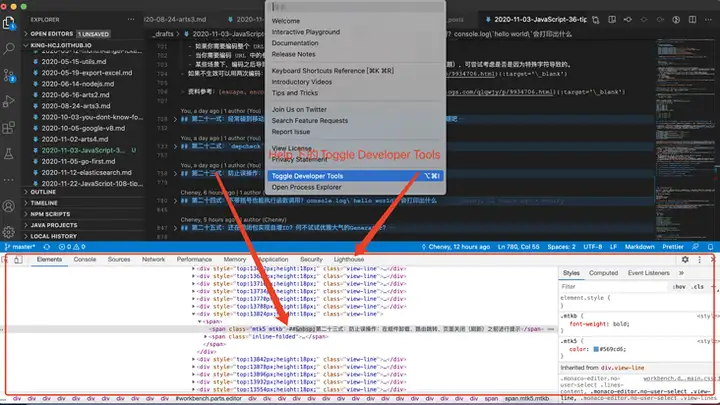Open errors and warnings count in status bar
The width and height of the screenshot is (720, 405).
coord(72,247)
